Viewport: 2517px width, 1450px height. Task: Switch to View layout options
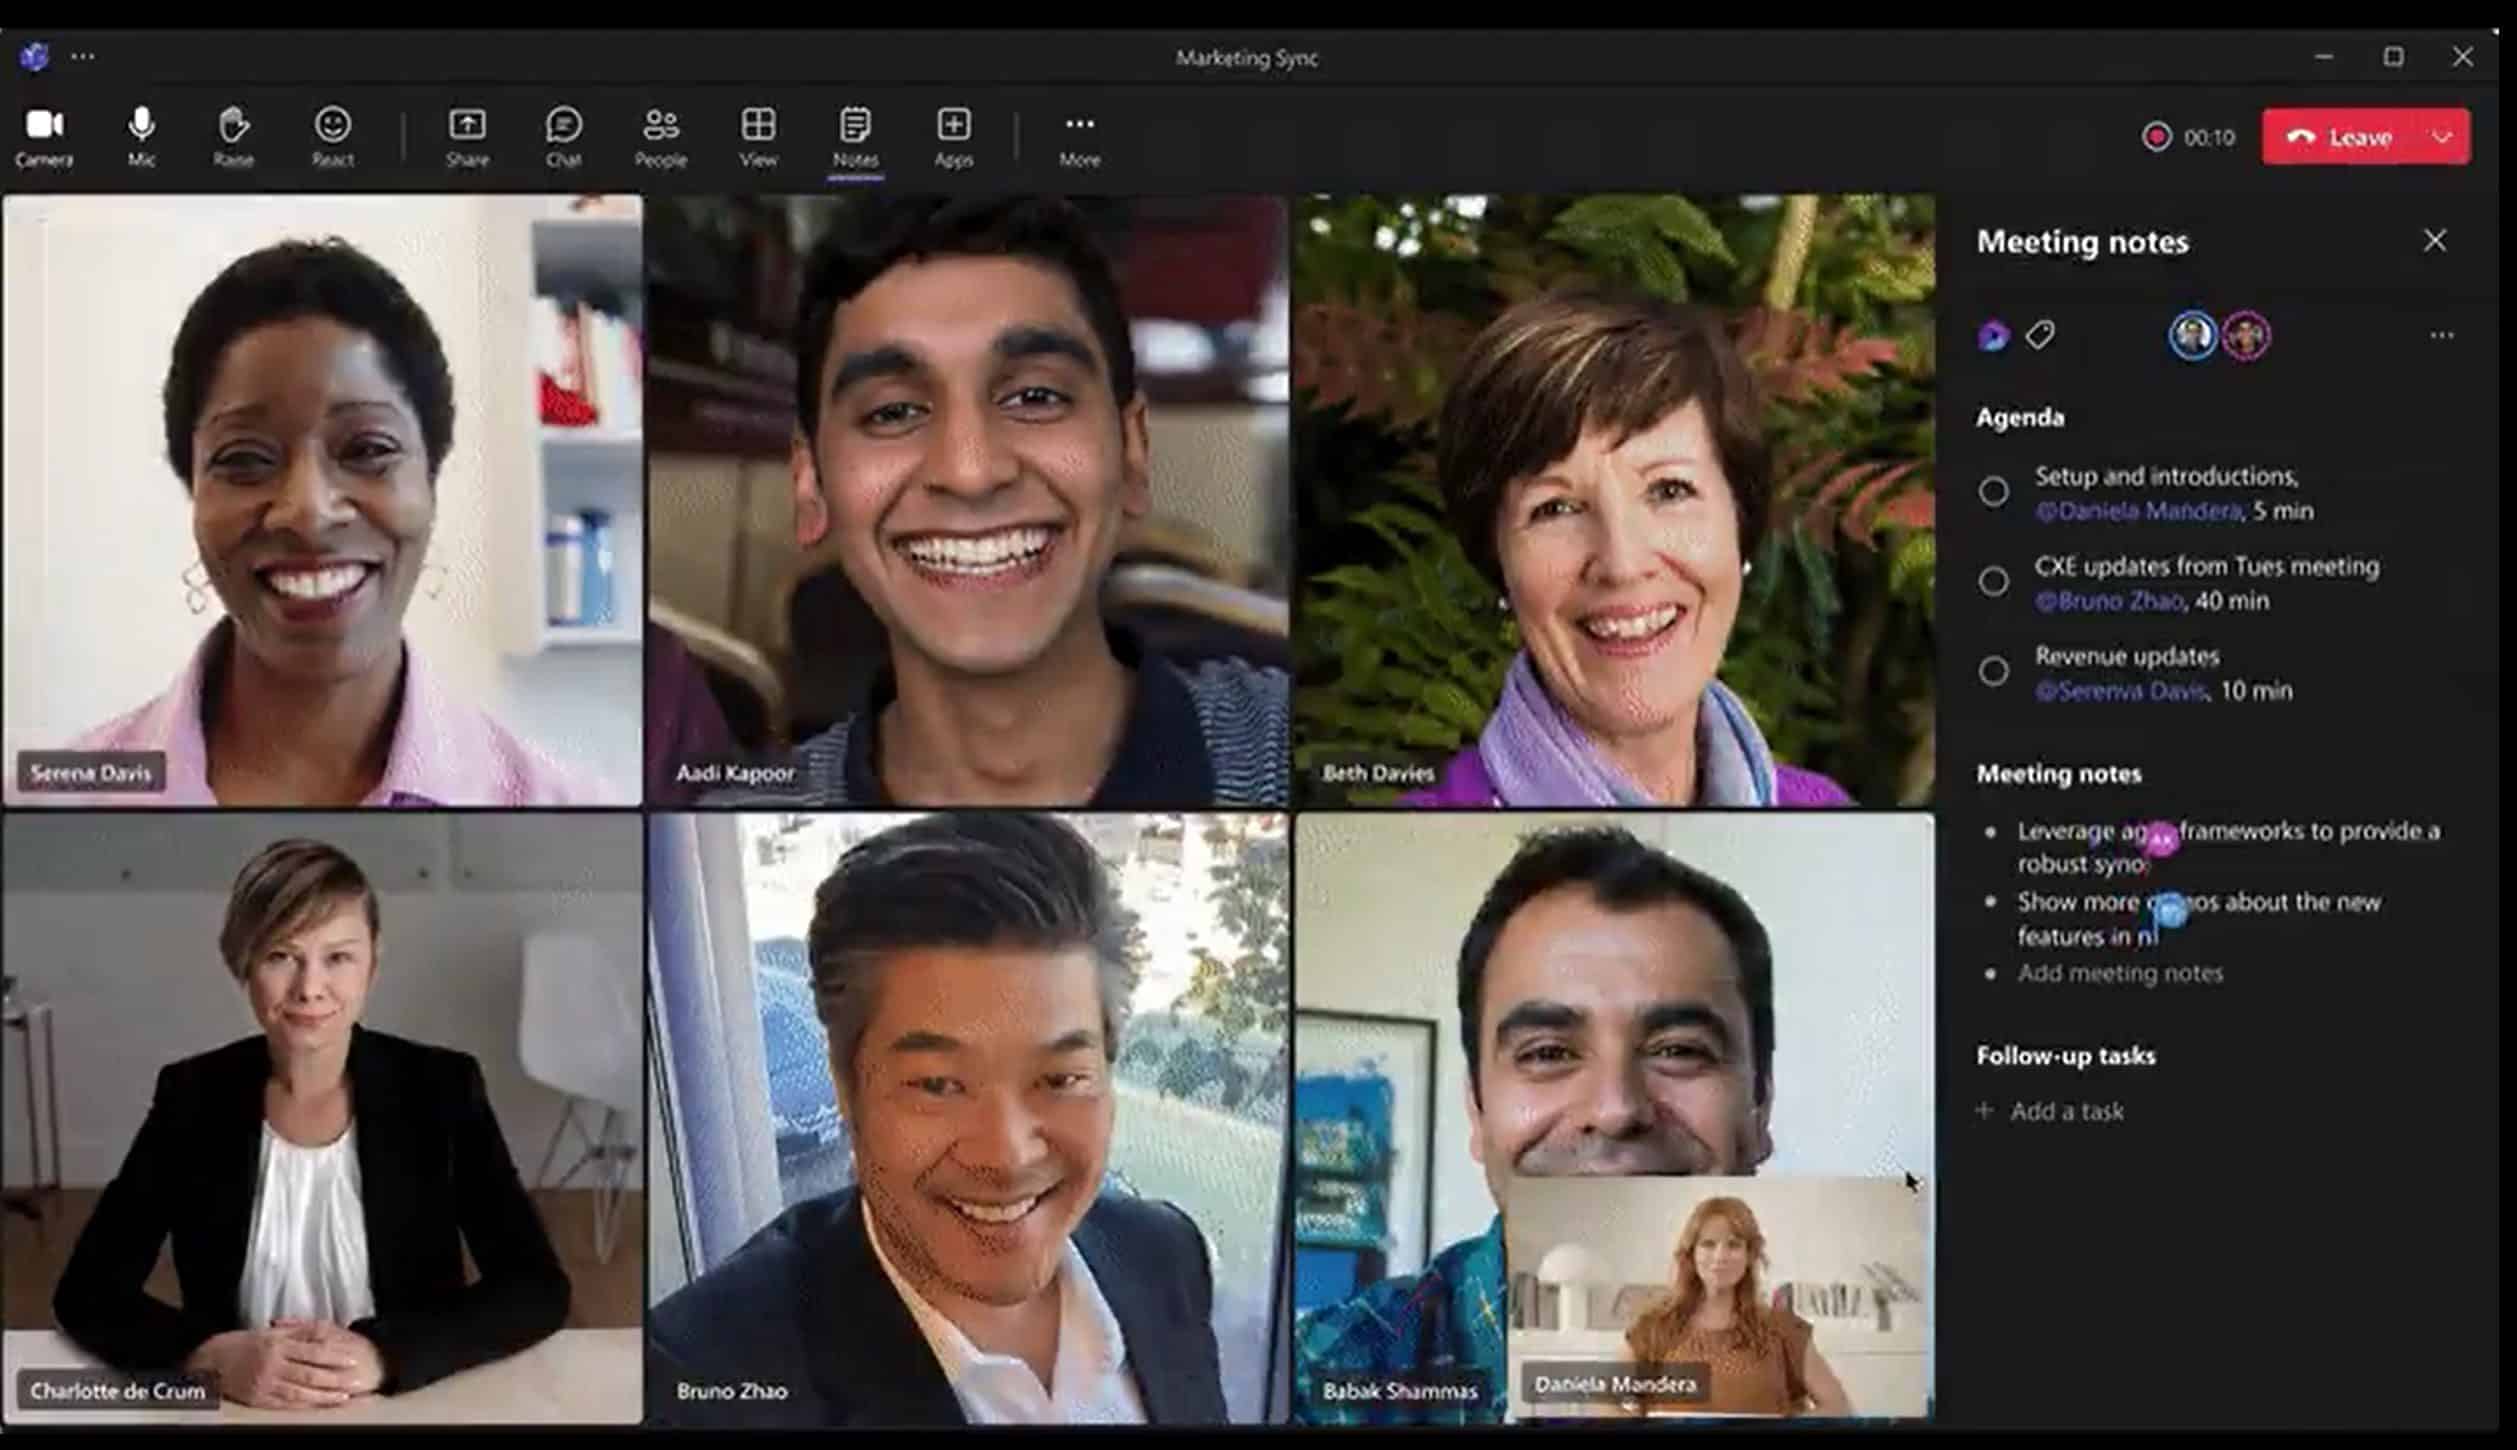click(755, 135)
